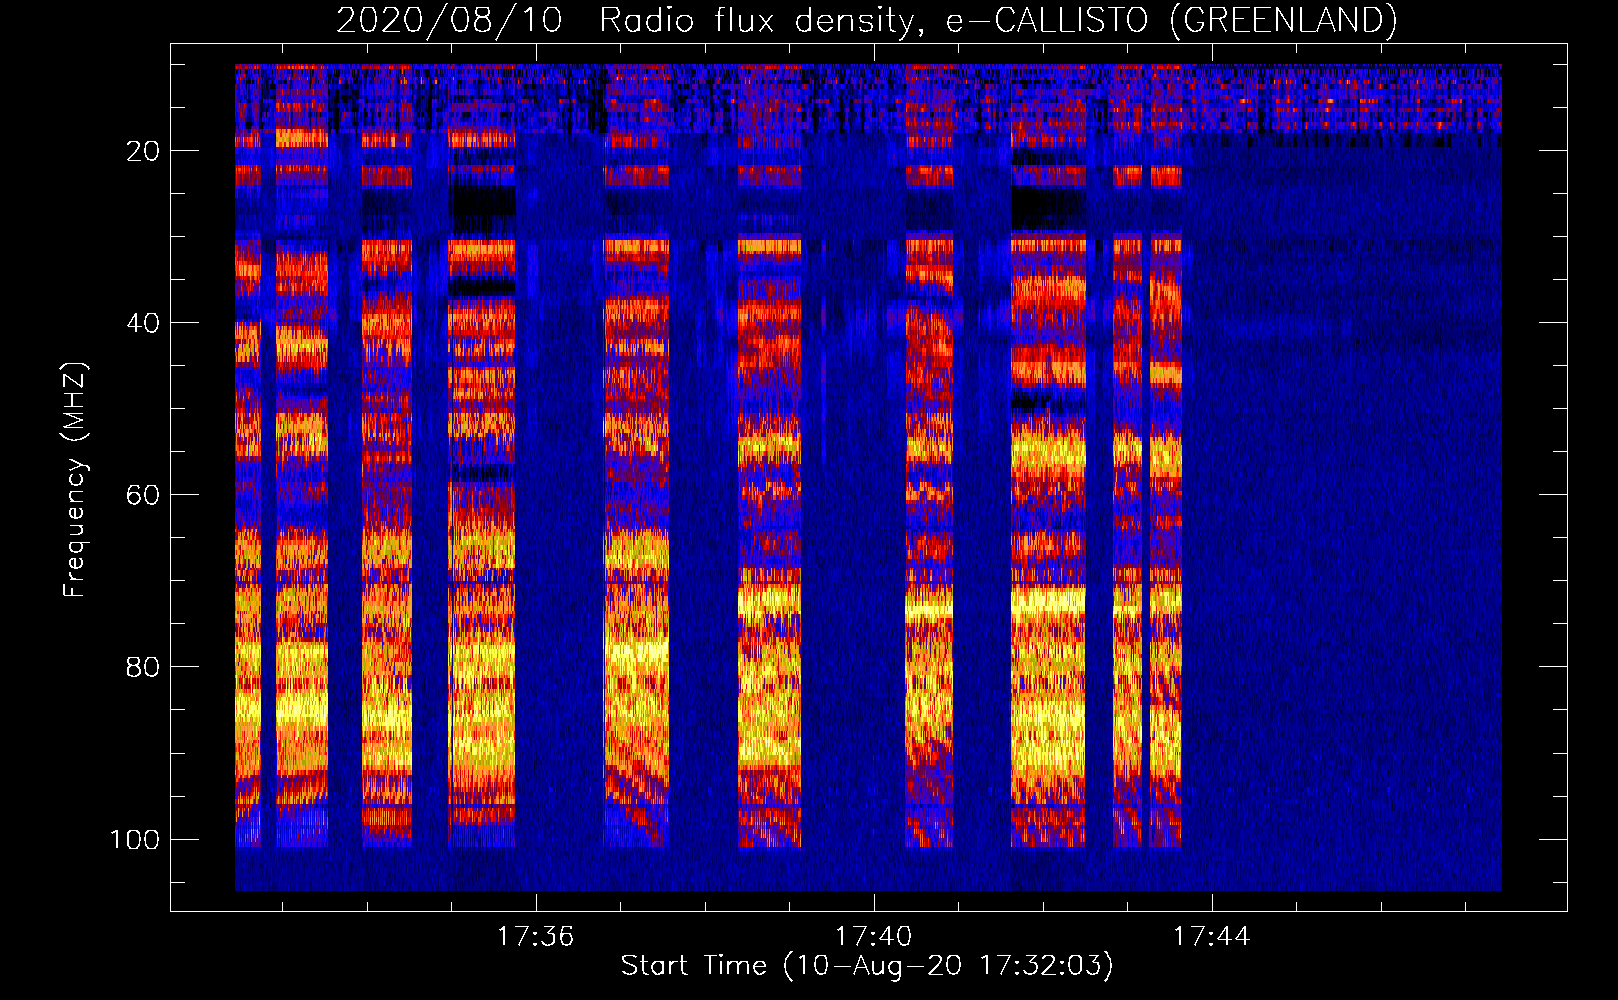Click the 17:36 time tick label
The image size is (1618, 1000).
(536, 937)
